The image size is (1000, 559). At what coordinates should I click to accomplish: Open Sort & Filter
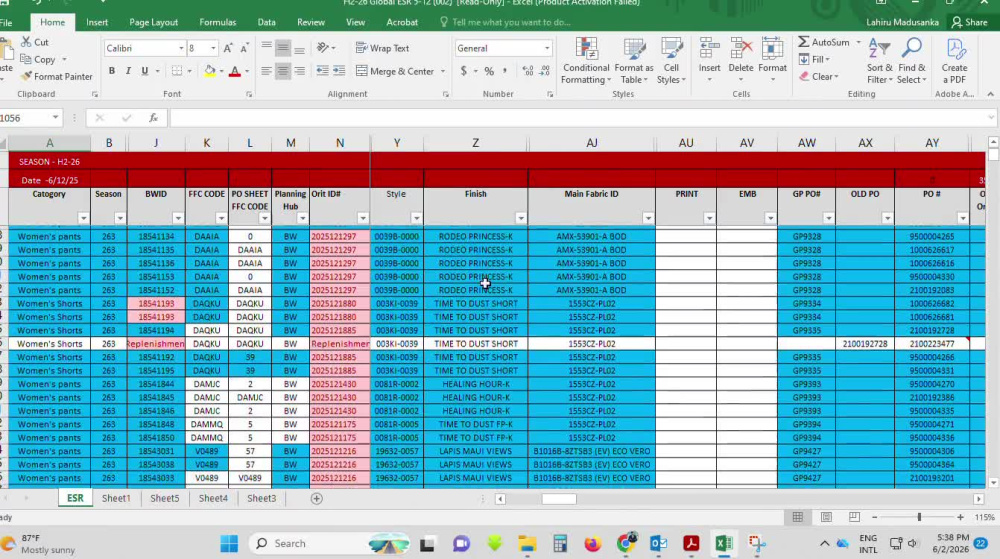pos(879,61)
